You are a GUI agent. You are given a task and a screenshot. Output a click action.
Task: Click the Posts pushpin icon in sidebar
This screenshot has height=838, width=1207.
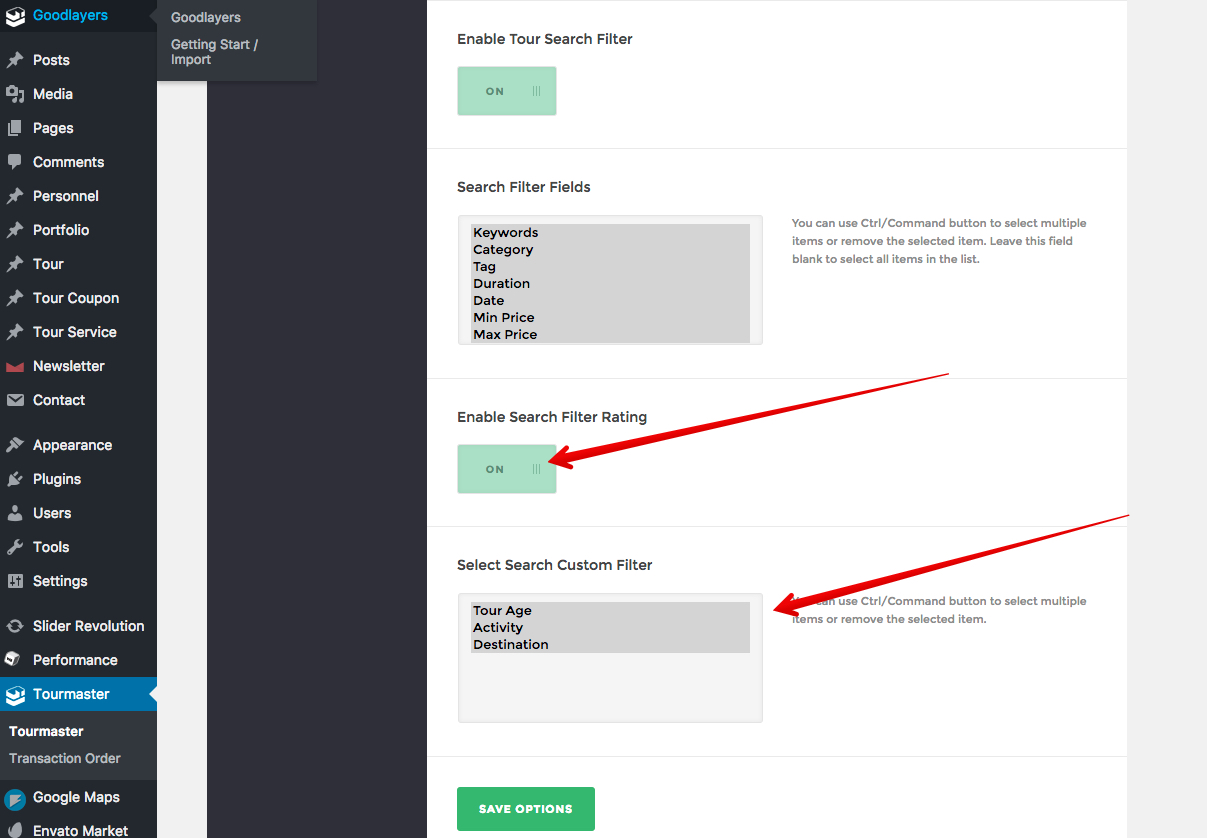click(15, 60)
